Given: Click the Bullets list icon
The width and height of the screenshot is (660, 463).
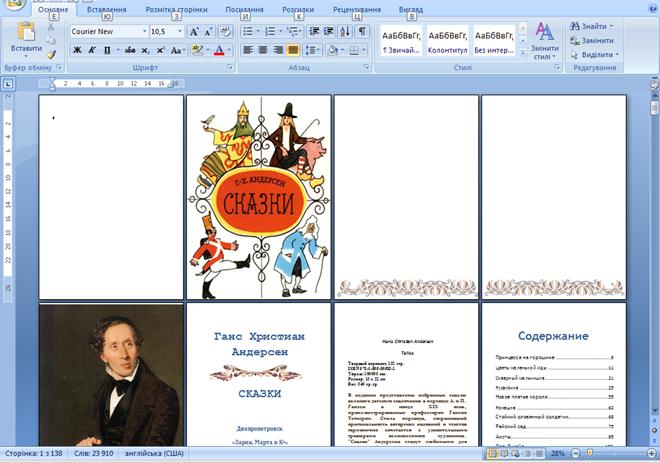Looking at the screenshot, I should pos(248,32).
